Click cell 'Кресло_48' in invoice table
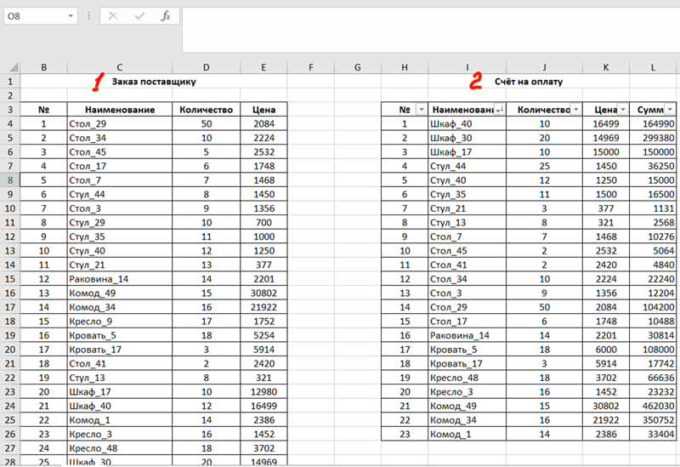Image resolution: width=680 pixels, height=467 pixels. (x=467, y=378)
